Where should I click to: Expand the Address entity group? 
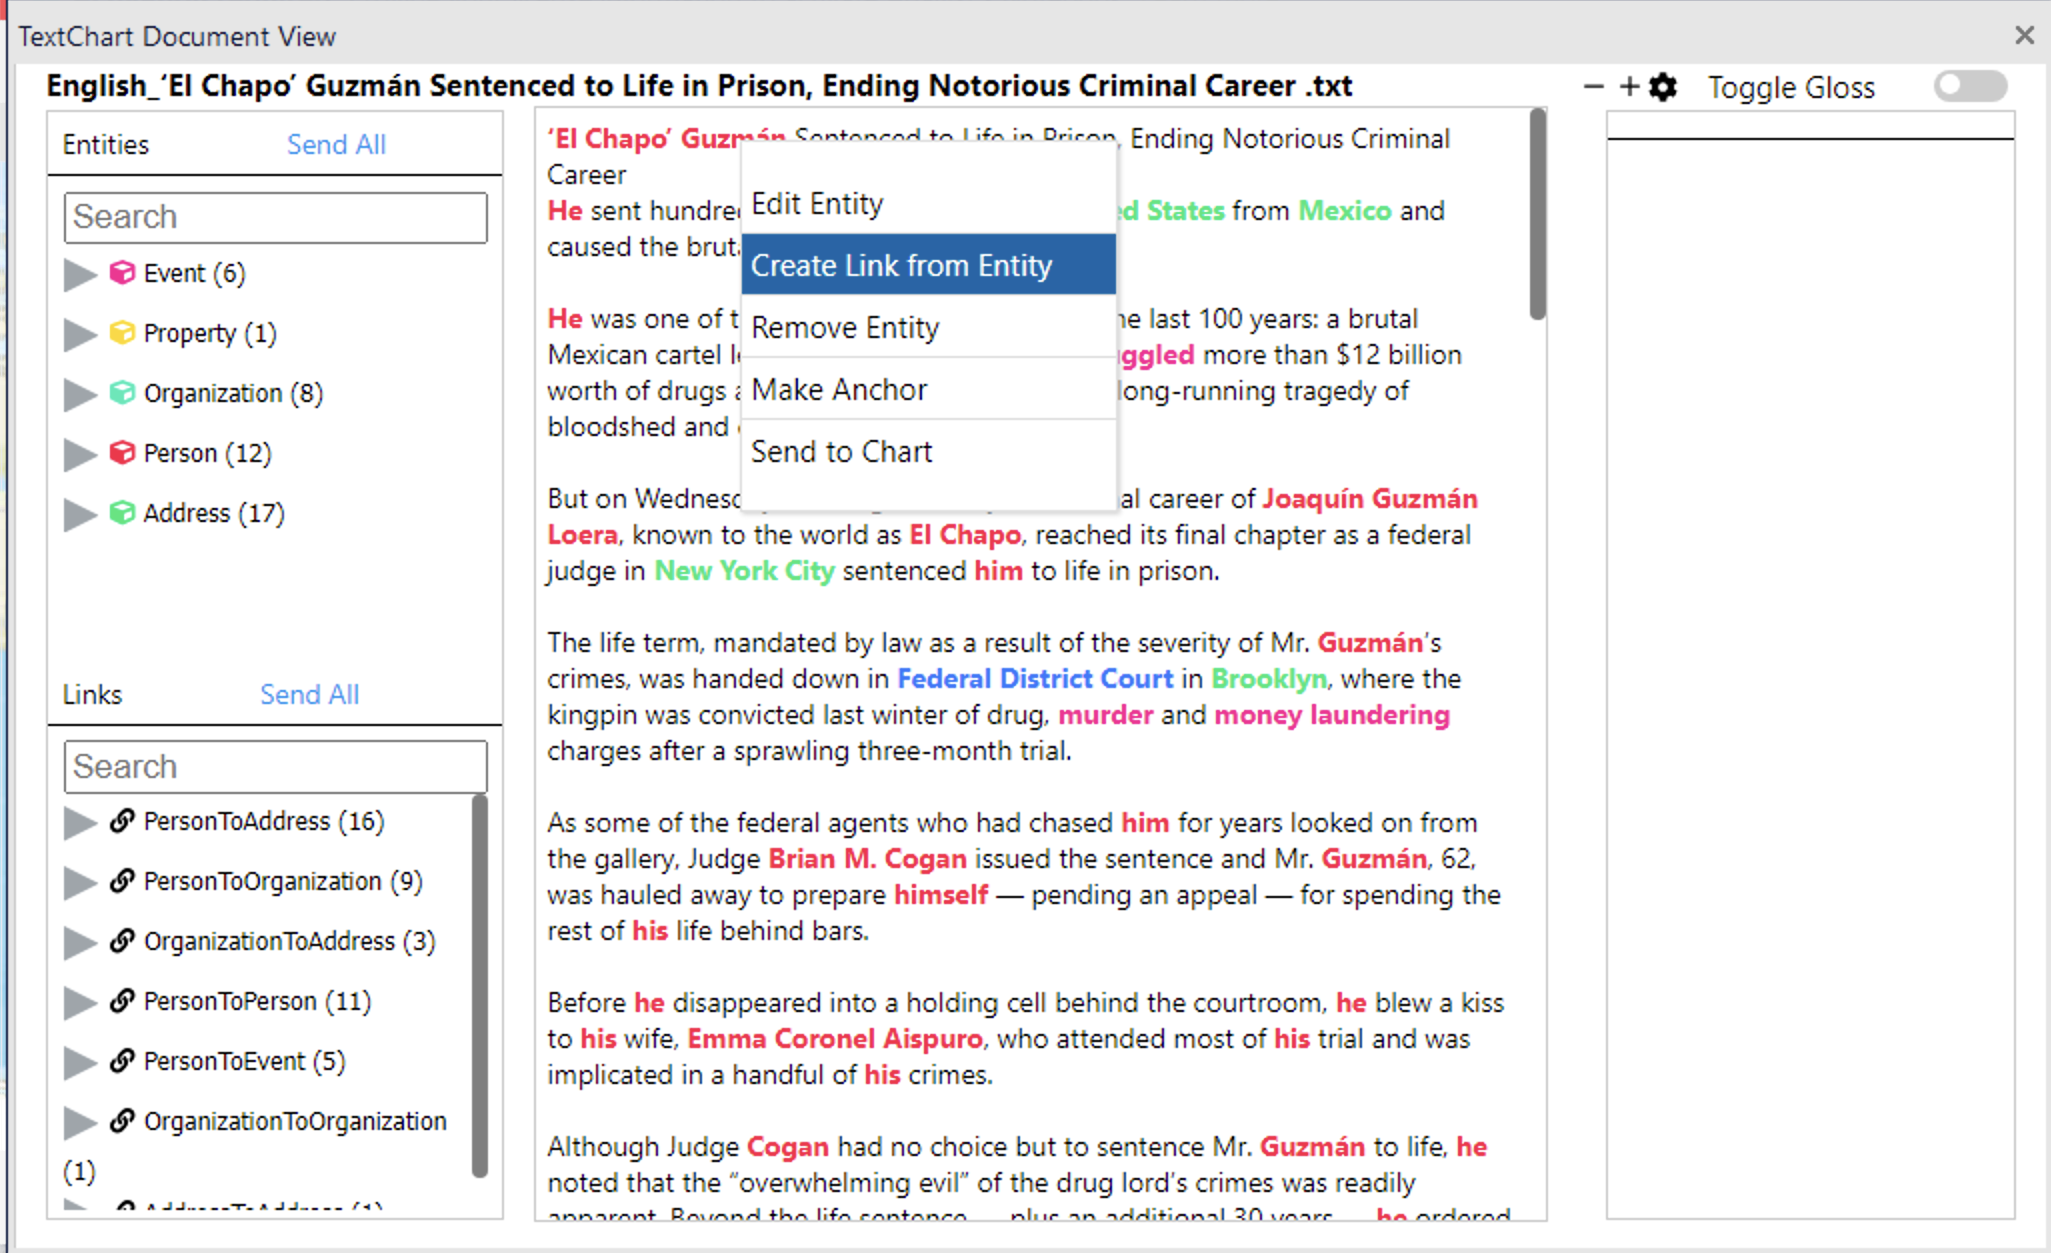(79, 514)
